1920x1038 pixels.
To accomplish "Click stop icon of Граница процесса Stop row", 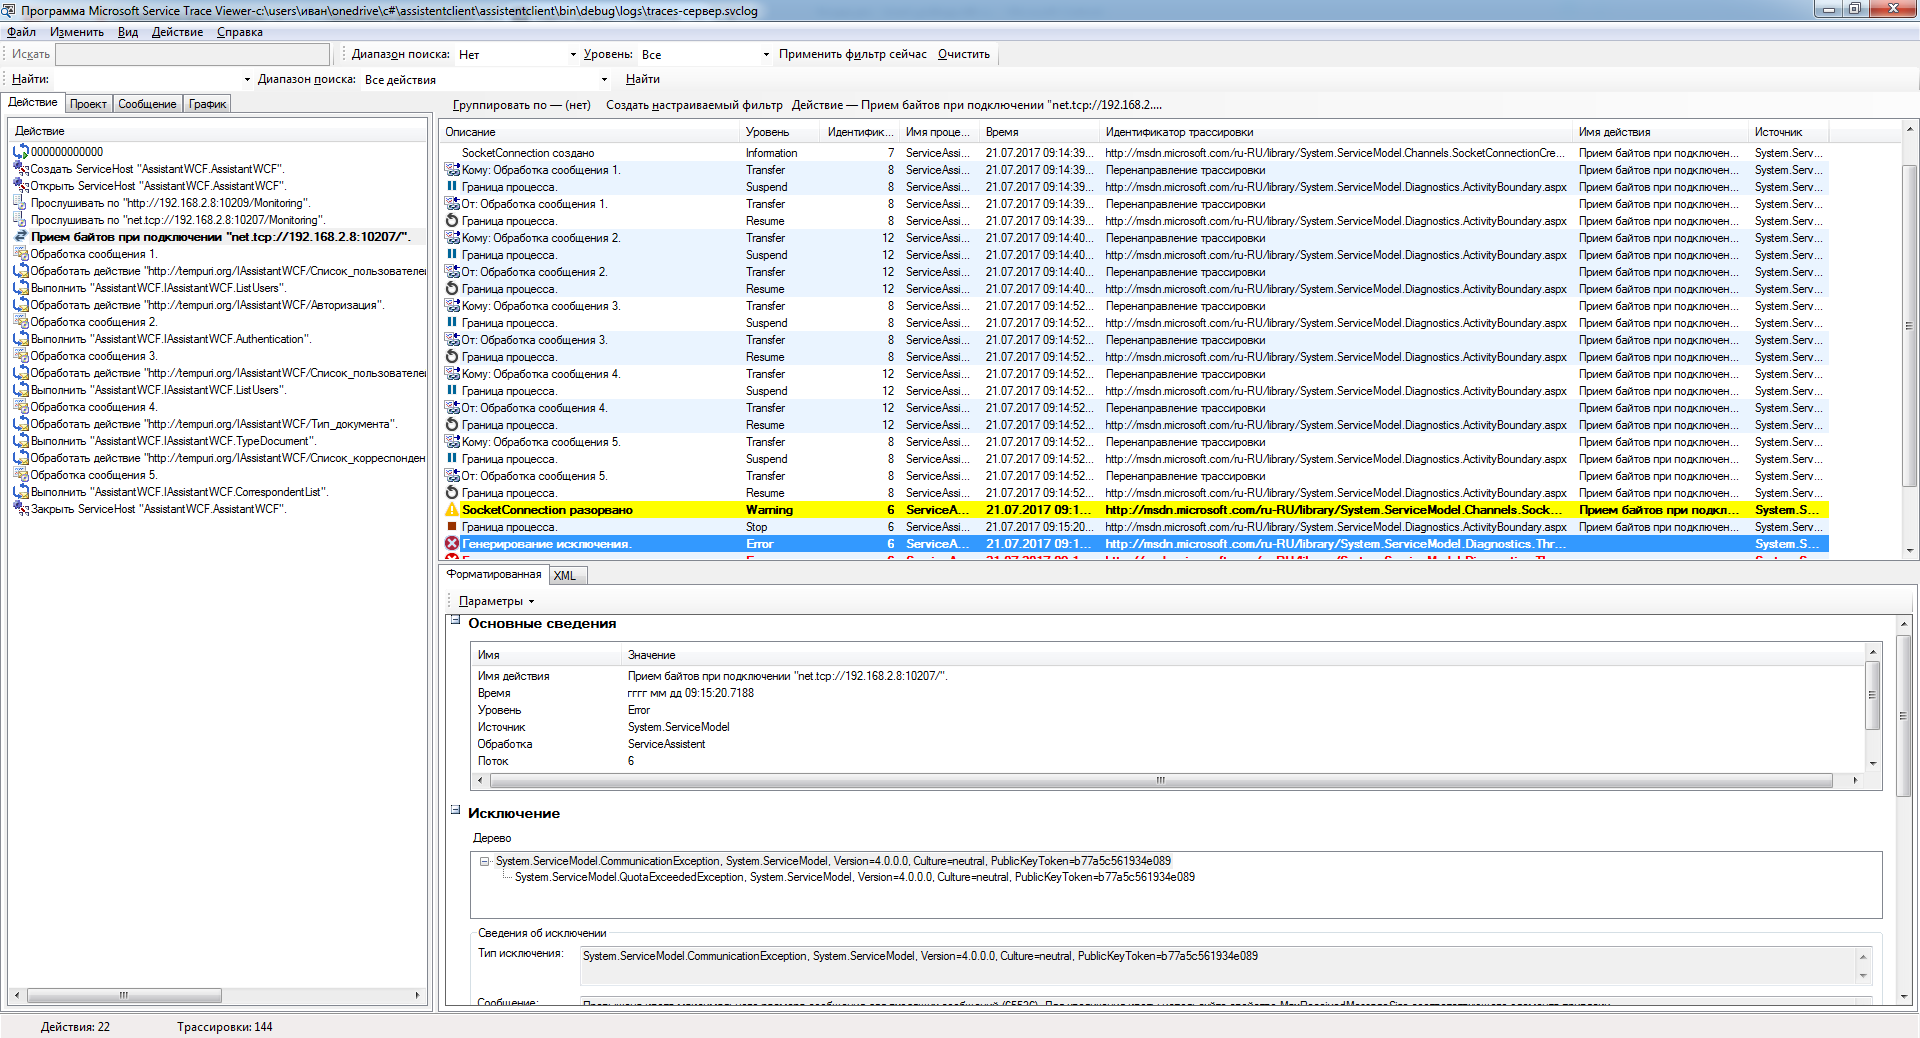I will [452, 527].
